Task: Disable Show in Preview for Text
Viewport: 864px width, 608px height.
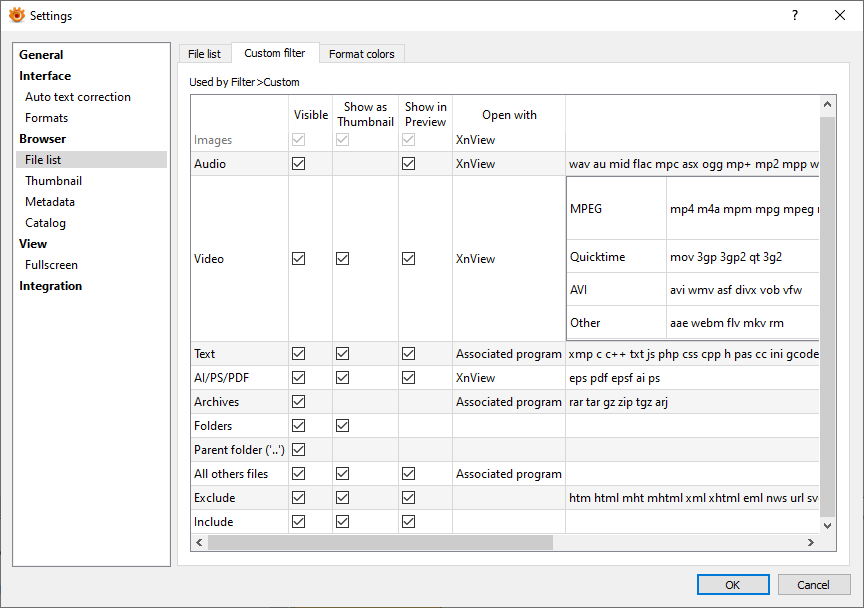Action: (408, 354)
